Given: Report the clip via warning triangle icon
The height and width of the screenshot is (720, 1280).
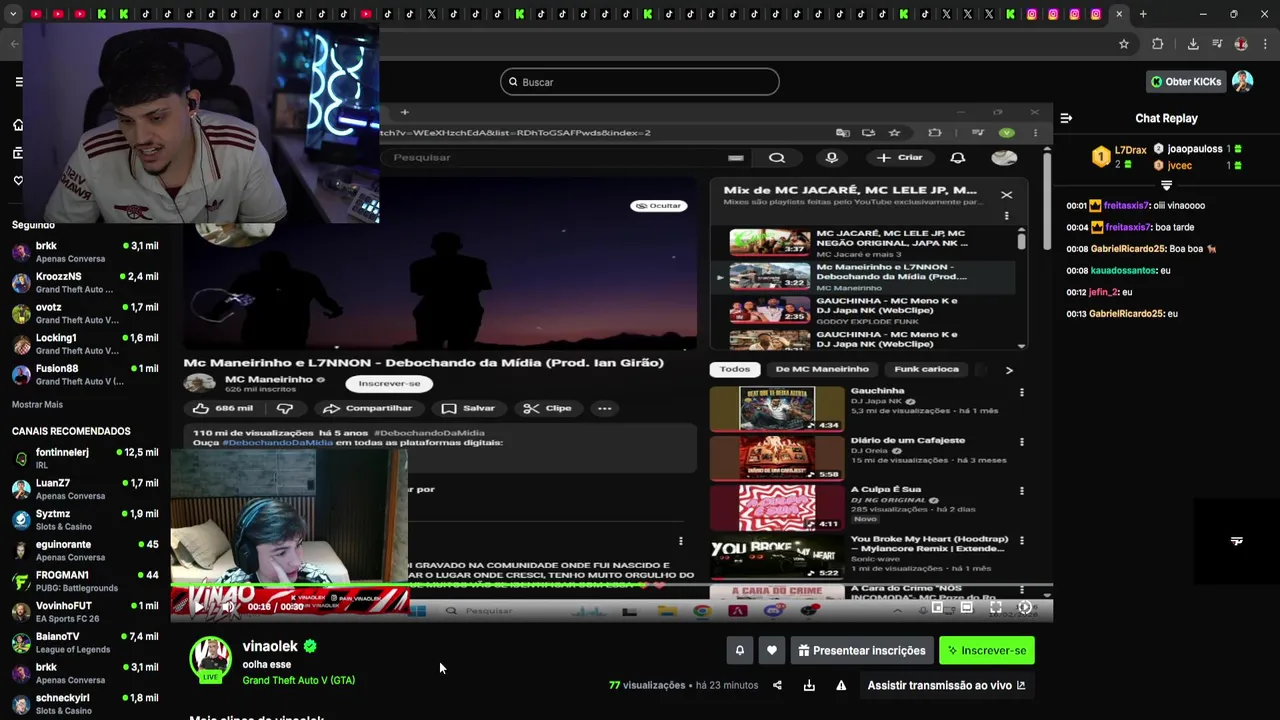Looking at the screenshot, I should pyautogui.click(x=841, y=685).
